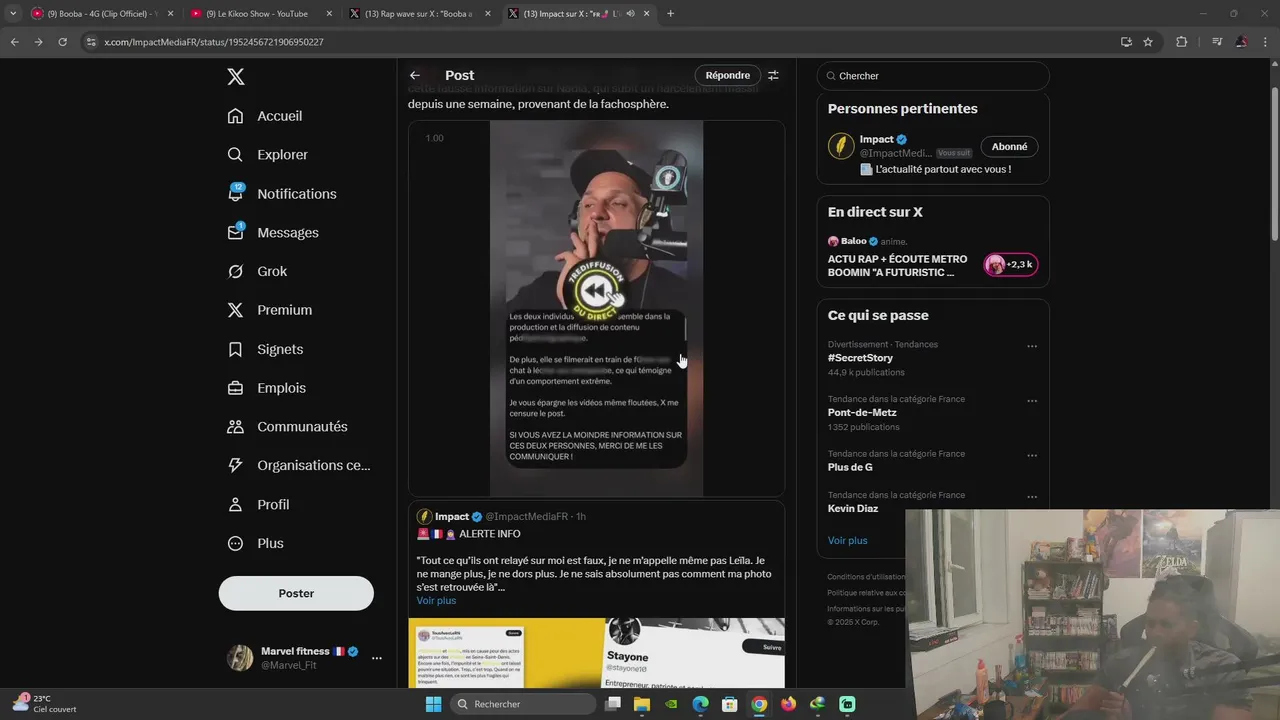The image size is (1280, 720).
Task: Open options for Kevin Diaz trend
Action: (x=1032, y=497)
